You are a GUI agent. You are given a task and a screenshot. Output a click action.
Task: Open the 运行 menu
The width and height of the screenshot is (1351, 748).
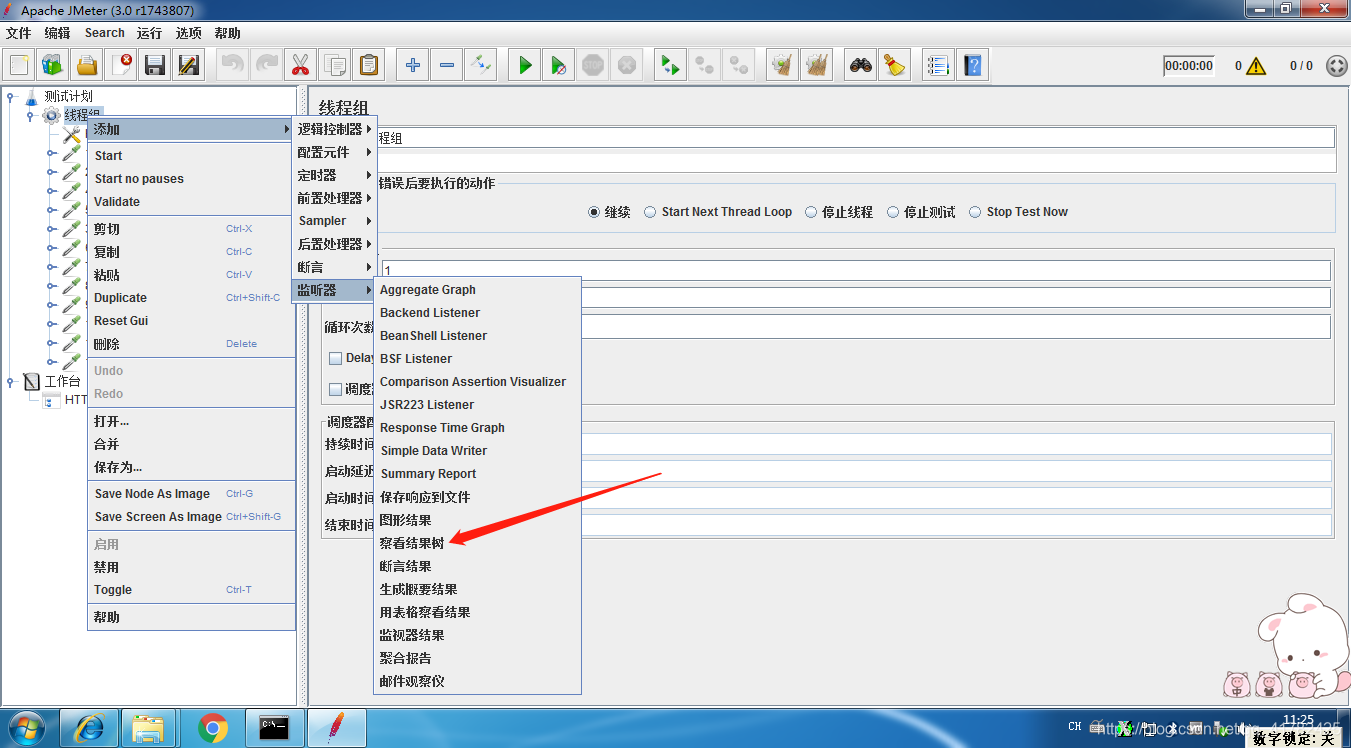click(x=149, y=33)
